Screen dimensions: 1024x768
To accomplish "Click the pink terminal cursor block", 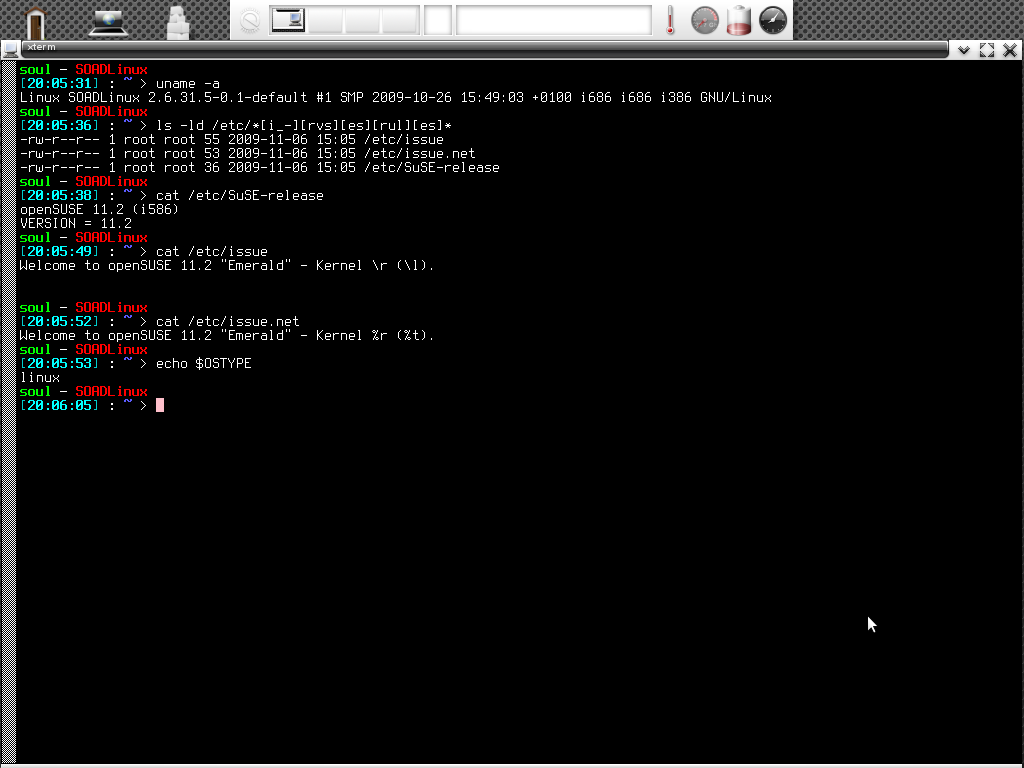I will point(160,406).
